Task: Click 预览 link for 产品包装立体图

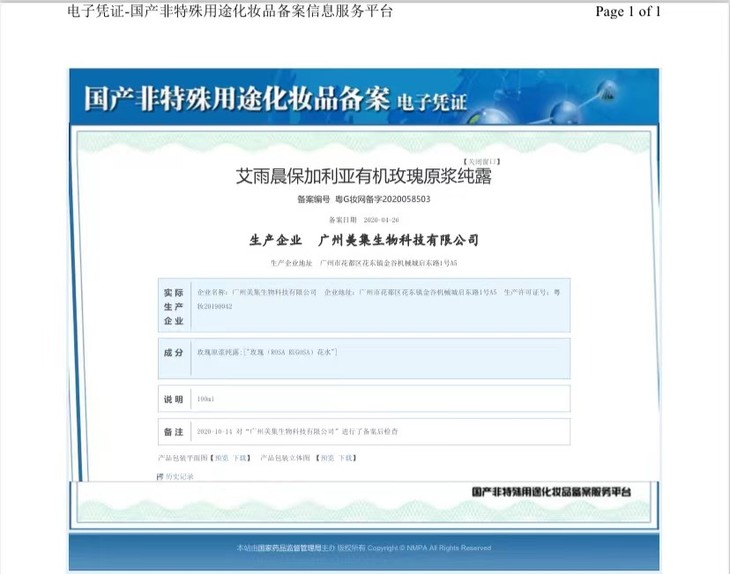Action: pos(327,458)
